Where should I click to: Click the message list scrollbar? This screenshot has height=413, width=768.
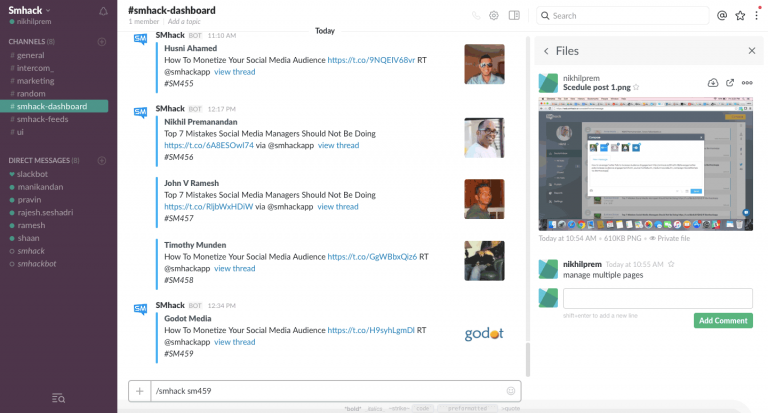[x=527, y=200]
